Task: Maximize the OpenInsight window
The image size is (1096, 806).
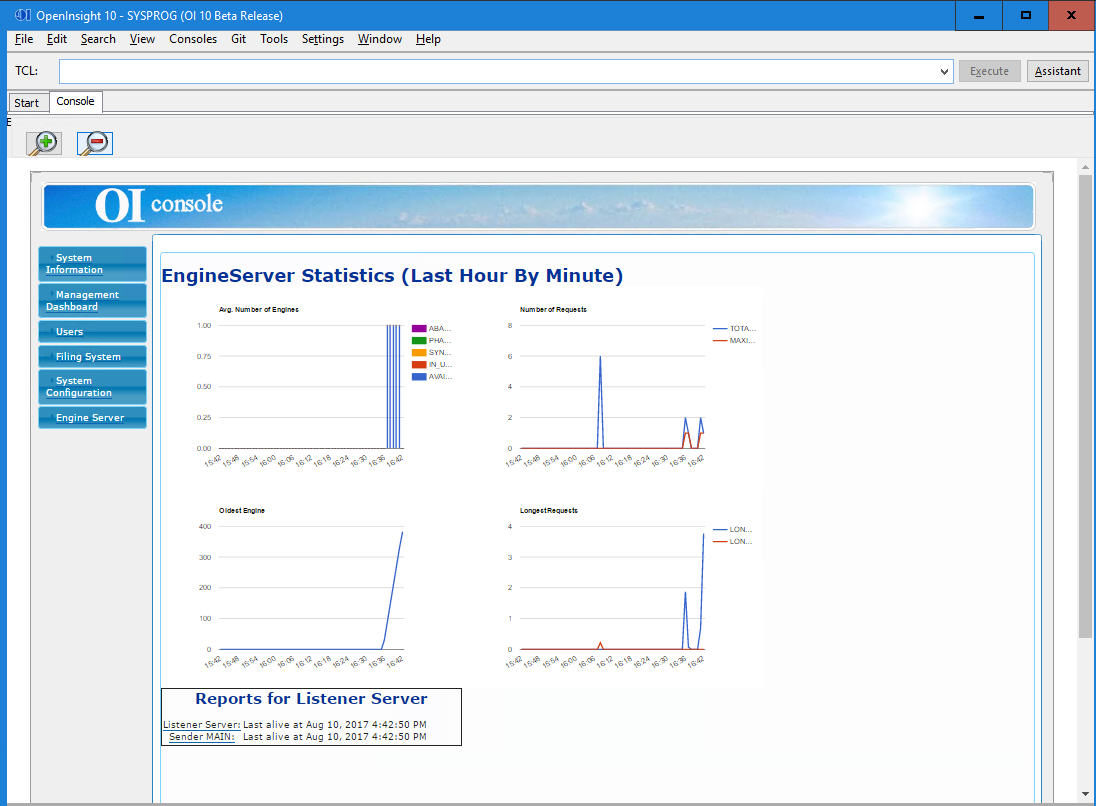Action: click(x=1025, y=15)
